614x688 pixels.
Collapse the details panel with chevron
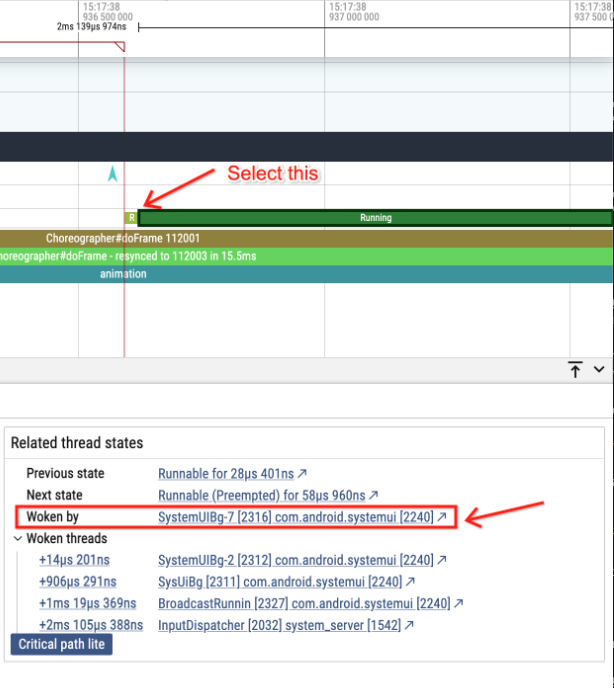coord(599,369)
